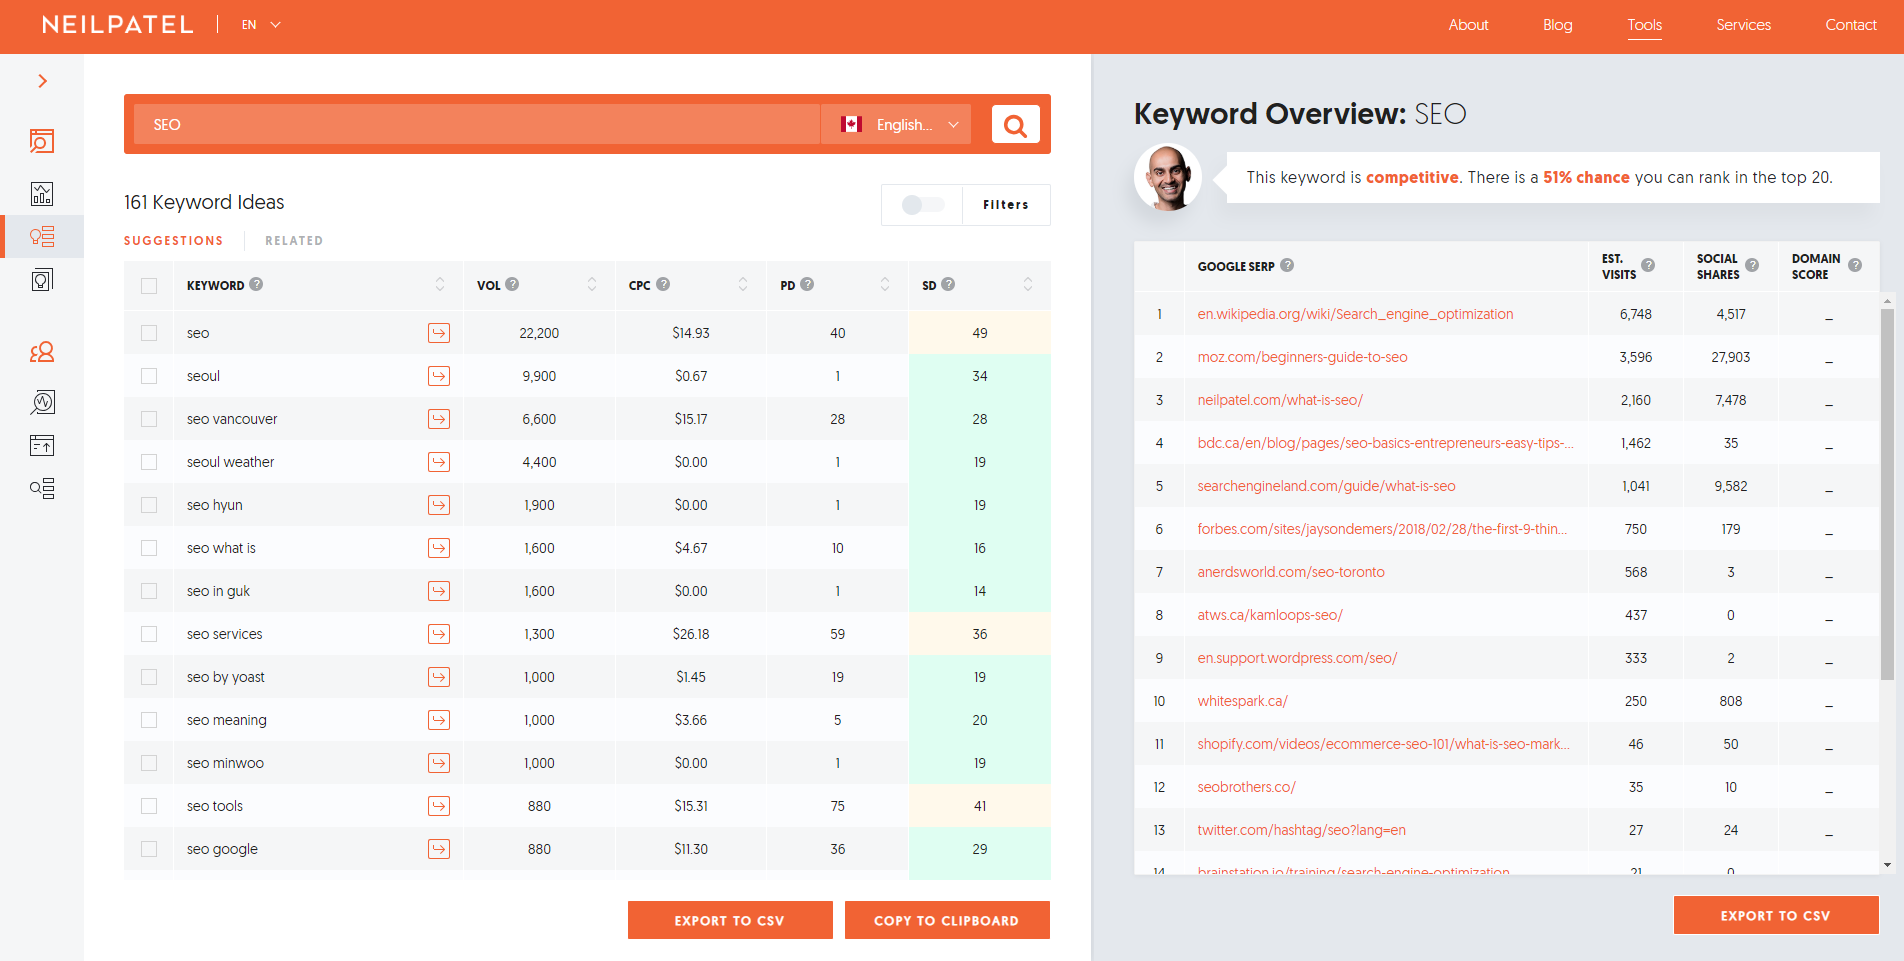Open the first sidebar tool icon (overview search)

42,141
